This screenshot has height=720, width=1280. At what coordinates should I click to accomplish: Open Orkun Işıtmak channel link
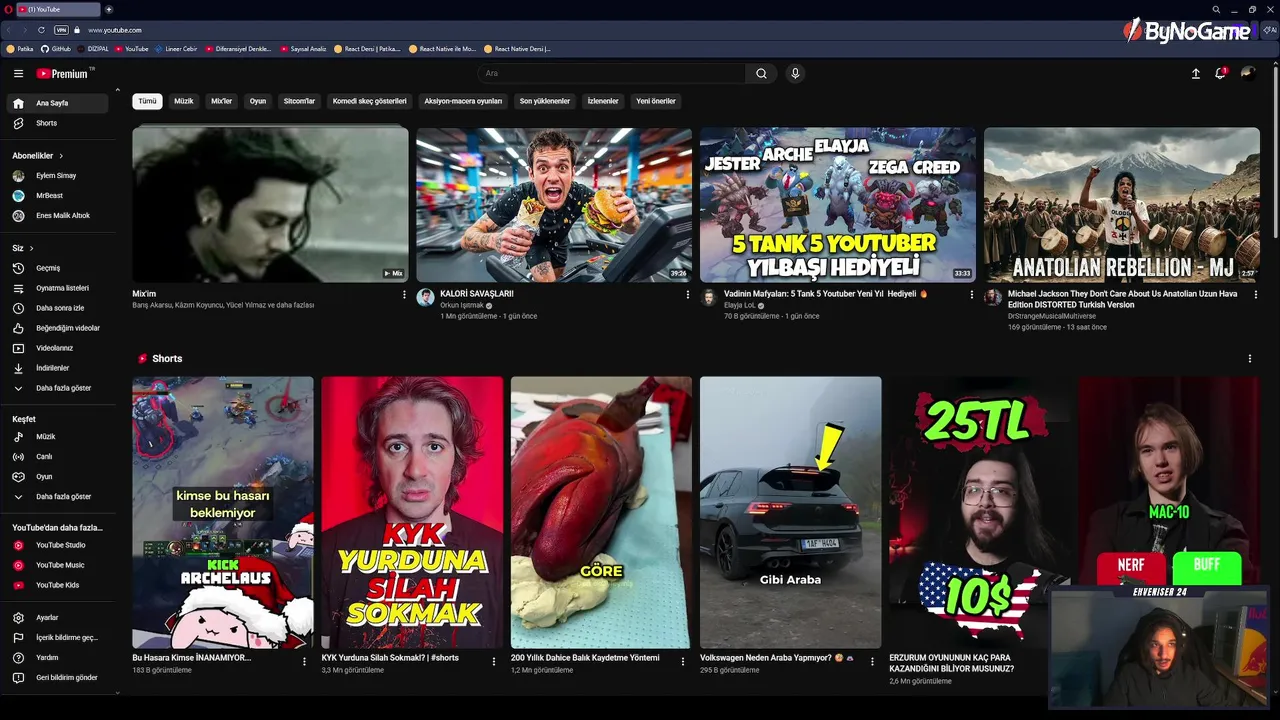click(462, 305)
